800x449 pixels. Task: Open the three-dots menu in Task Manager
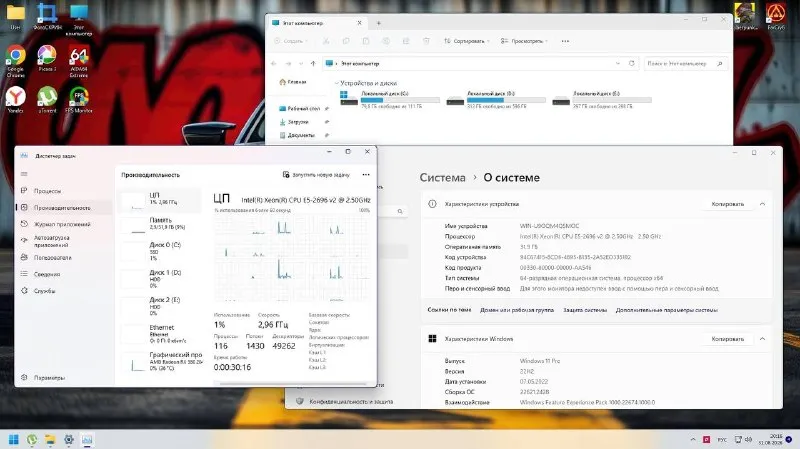tap(366, 174)
